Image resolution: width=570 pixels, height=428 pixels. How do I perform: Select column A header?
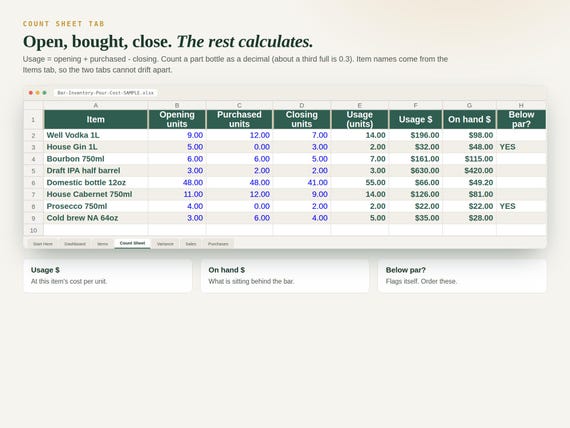pos(96,105)
